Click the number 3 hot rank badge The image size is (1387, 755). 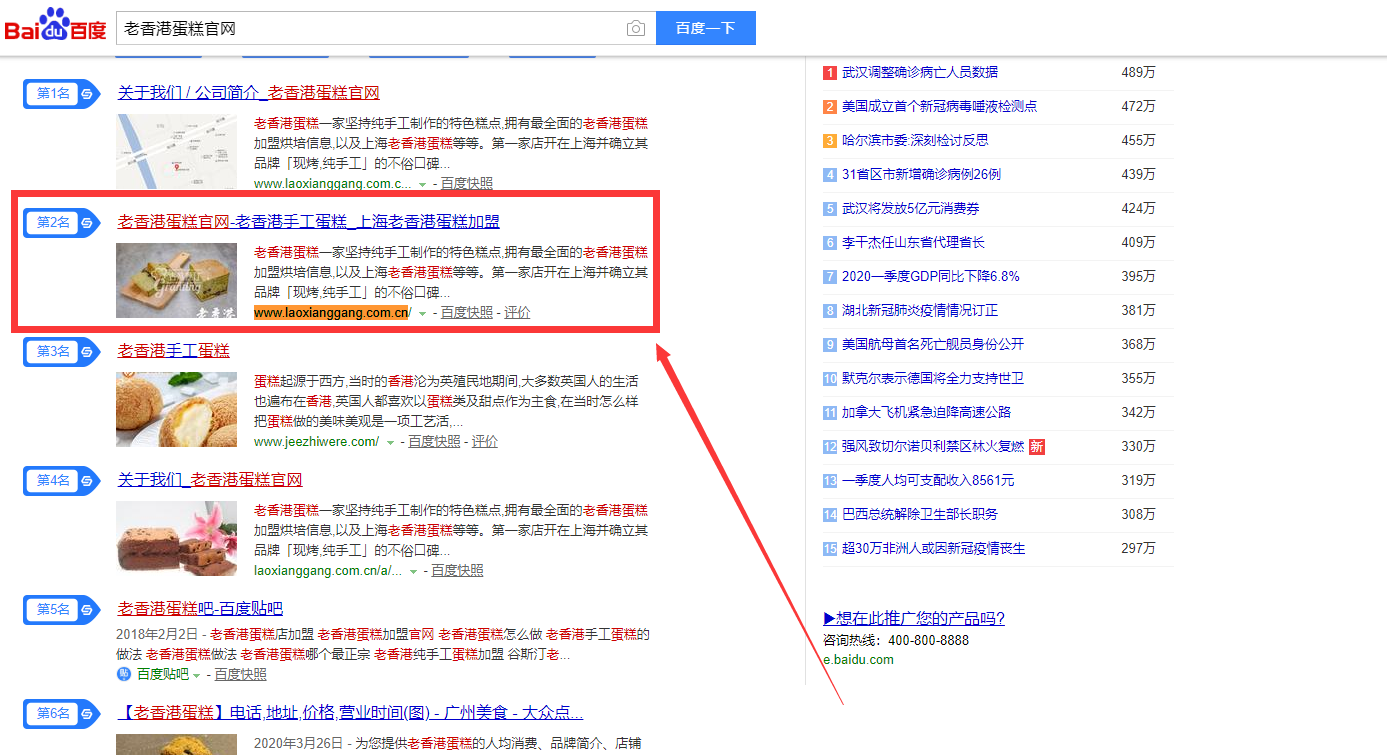click(x=830, y=140)
